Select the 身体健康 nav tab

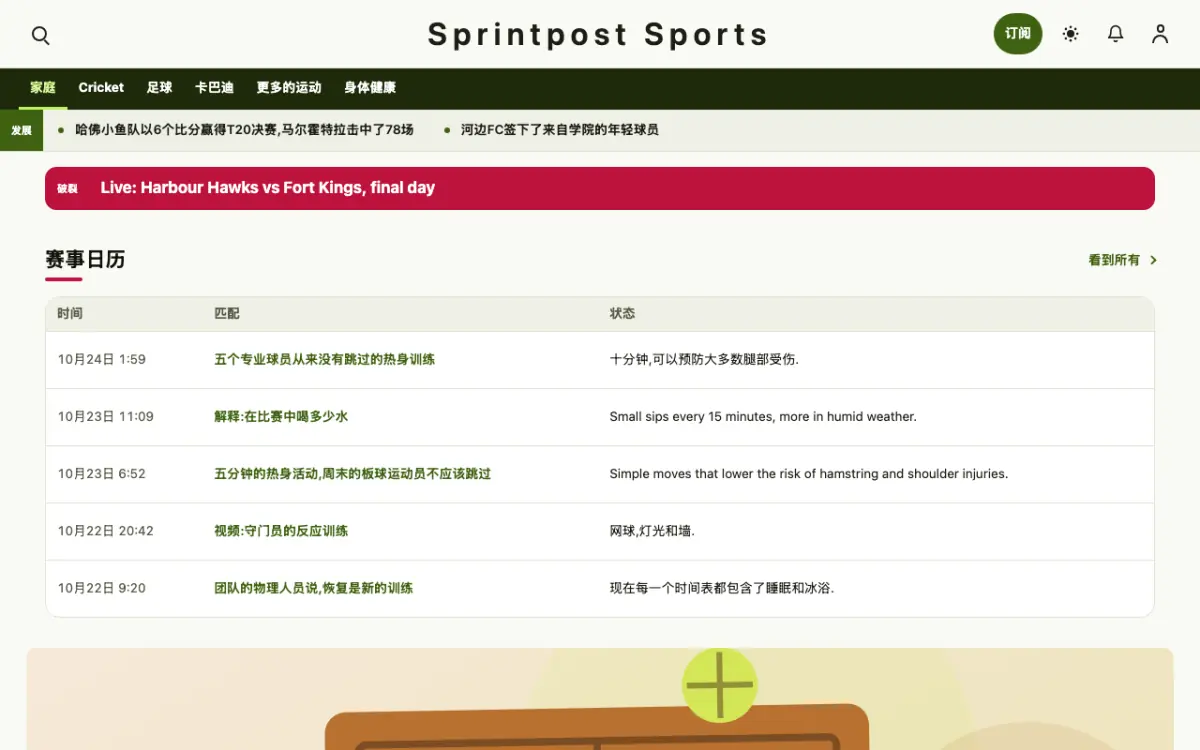click(x=370, y=88)
